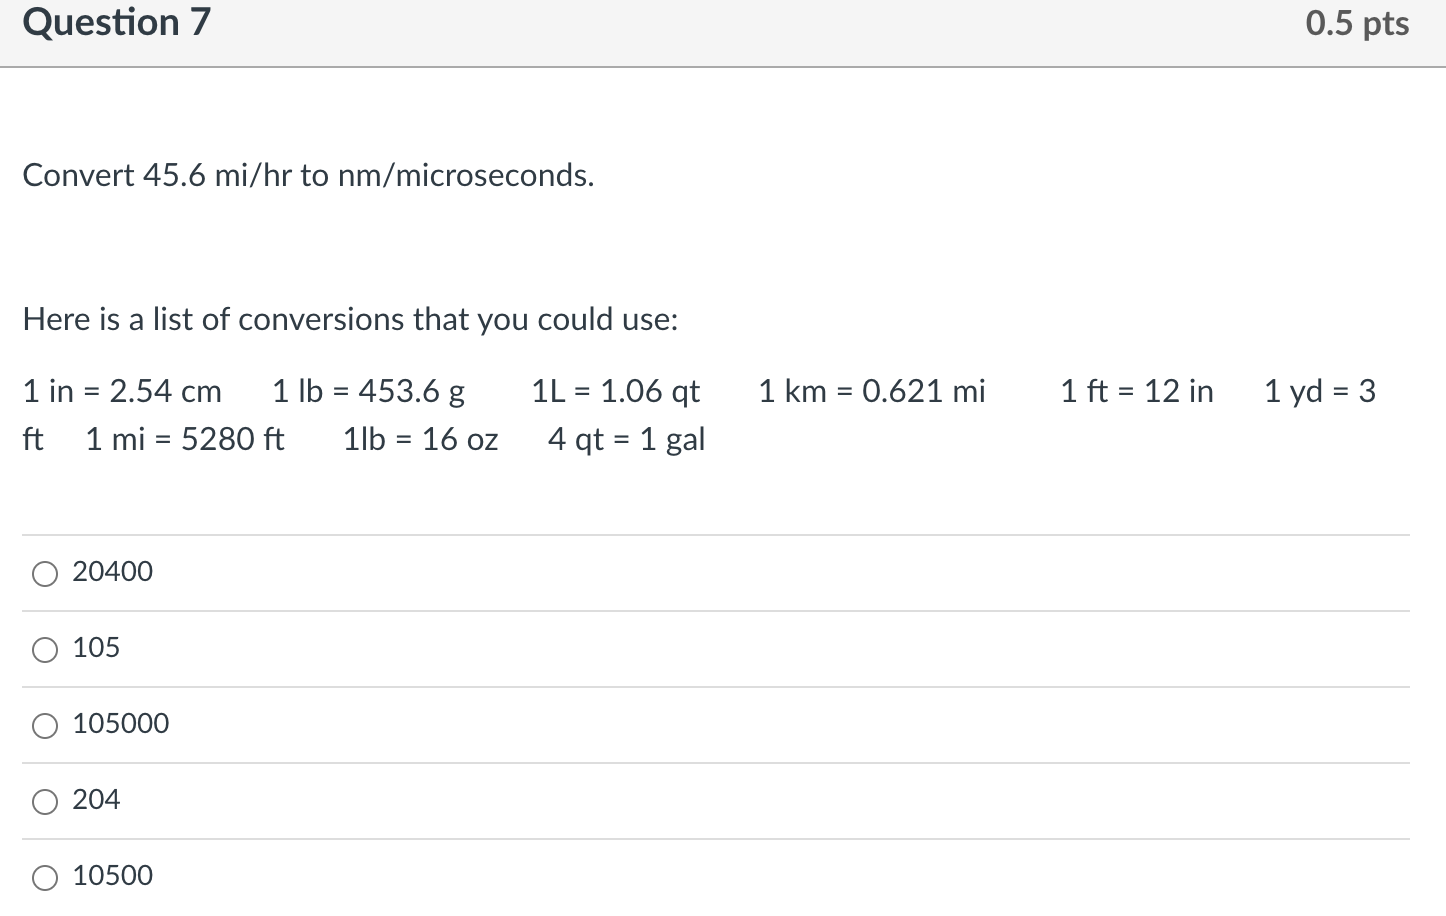Click the list of conversions intro sentence
1446x916 pixels.
pos(350,320)
